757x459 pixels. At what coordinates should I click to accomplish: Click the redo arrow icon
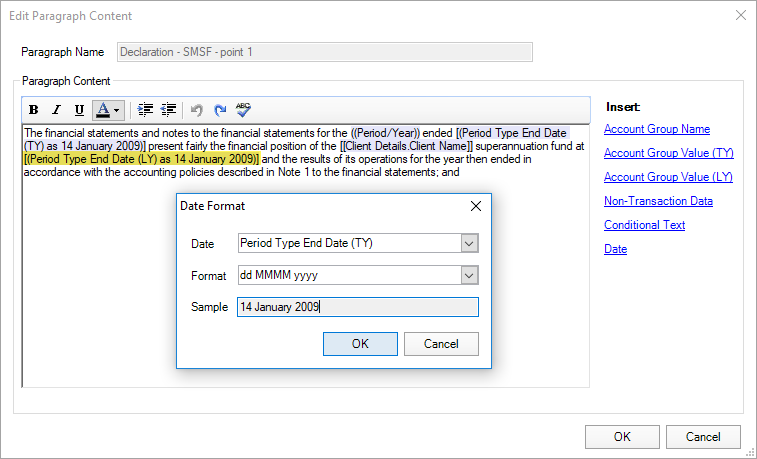click(220, 110)
